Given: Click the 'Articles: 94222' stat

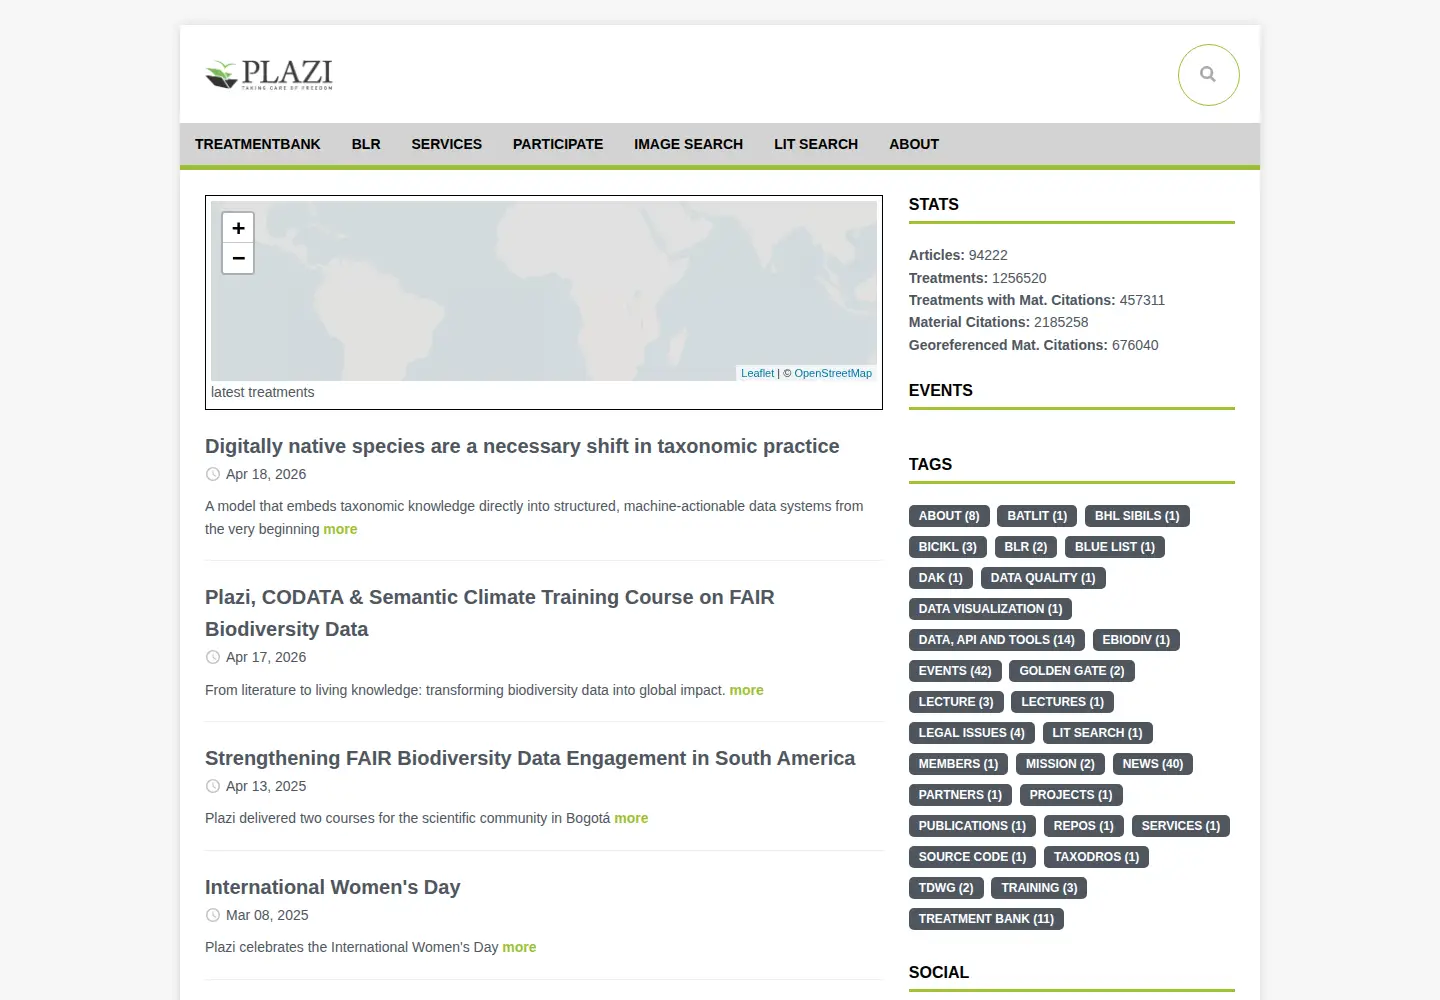Looking at the screenshot, I should (958, 255).
